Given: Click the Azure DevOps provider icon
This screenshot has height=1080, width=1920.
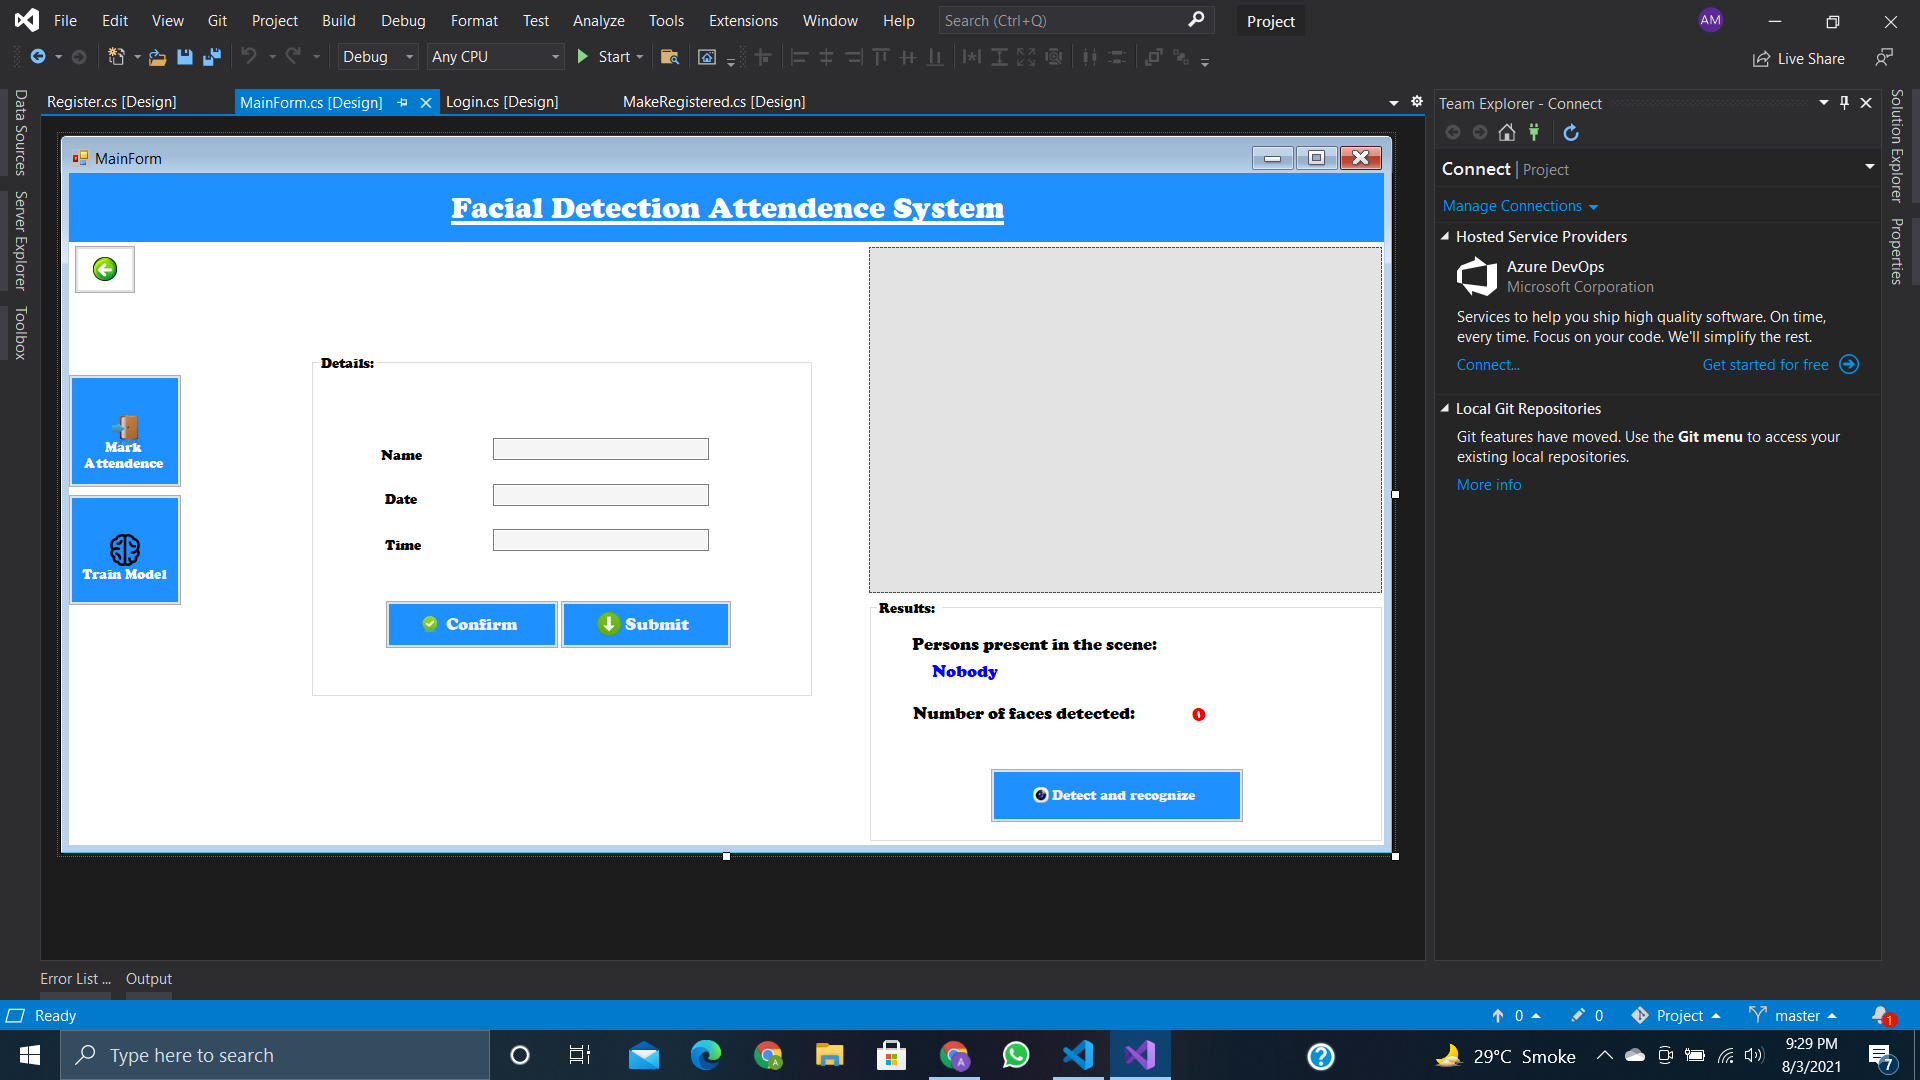Looking at the screenshot, I should pos(1477,277).
